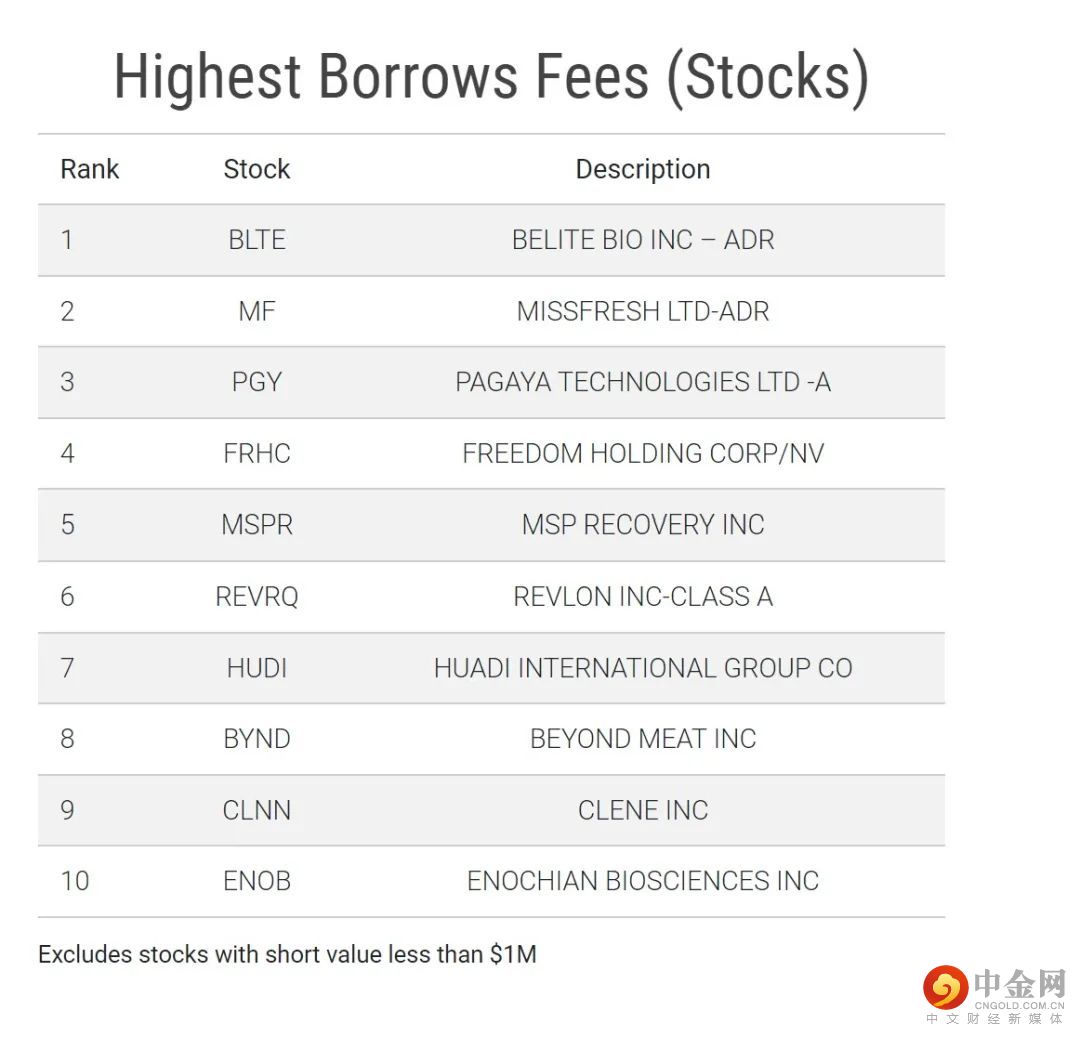The width and height of the screenshot is (1080, 1037).
Task: Click the Description column header
Action: 643,169
